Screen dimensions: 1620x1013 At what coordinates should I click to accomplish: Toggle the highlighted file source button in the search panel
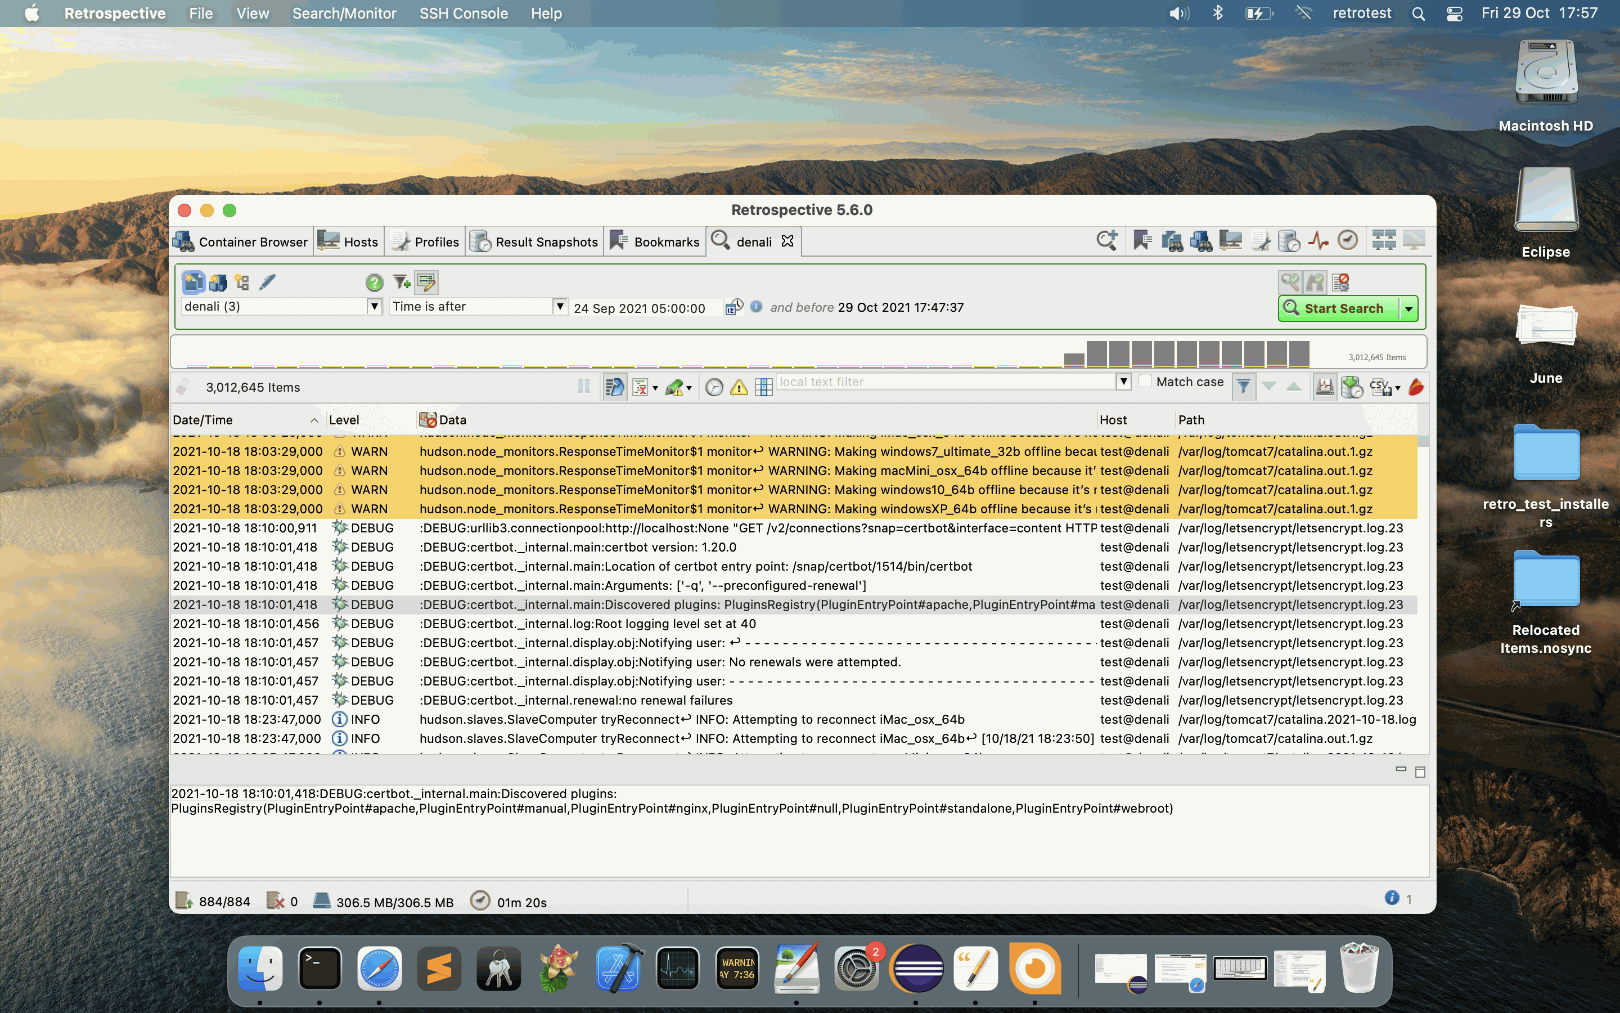pyautogui.click(x=194, y=283)
